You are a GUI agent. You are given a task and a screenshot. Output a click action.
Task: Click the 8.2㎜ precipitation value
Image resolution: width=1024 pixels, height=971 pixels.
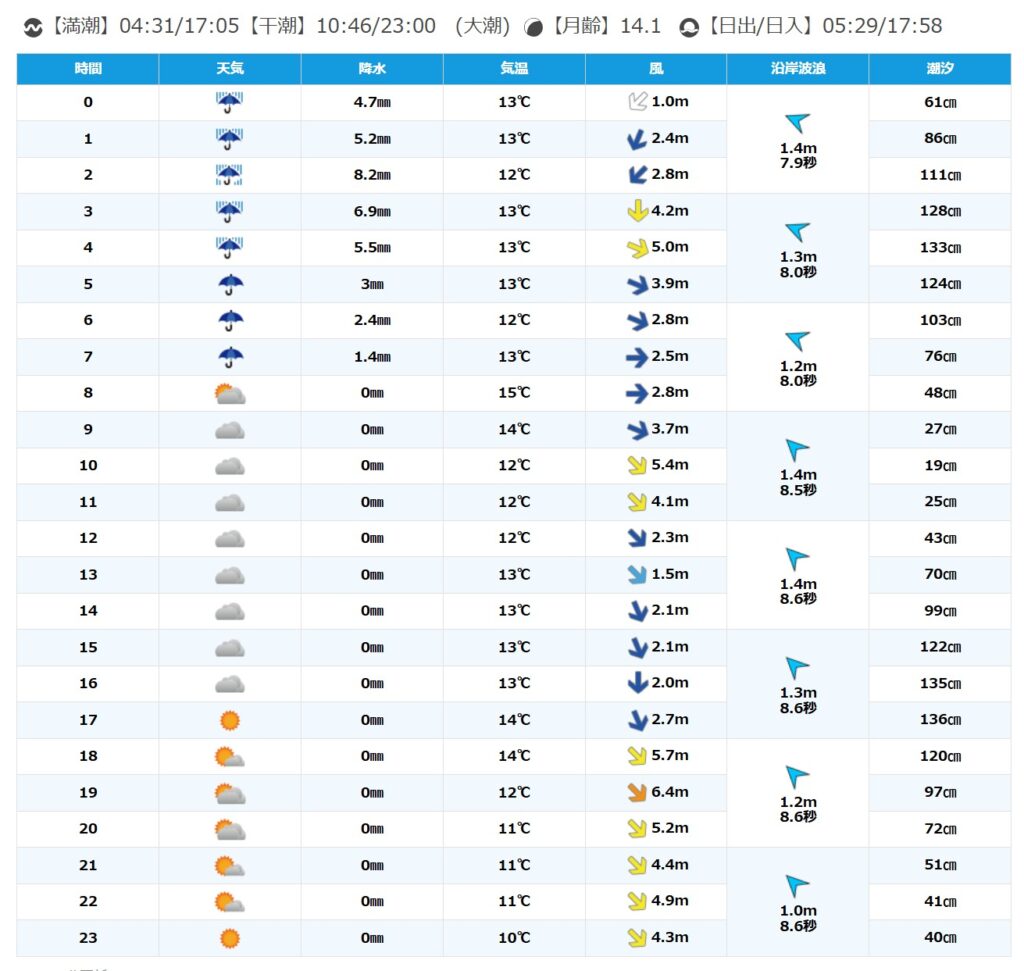click(x=372, y=175)
